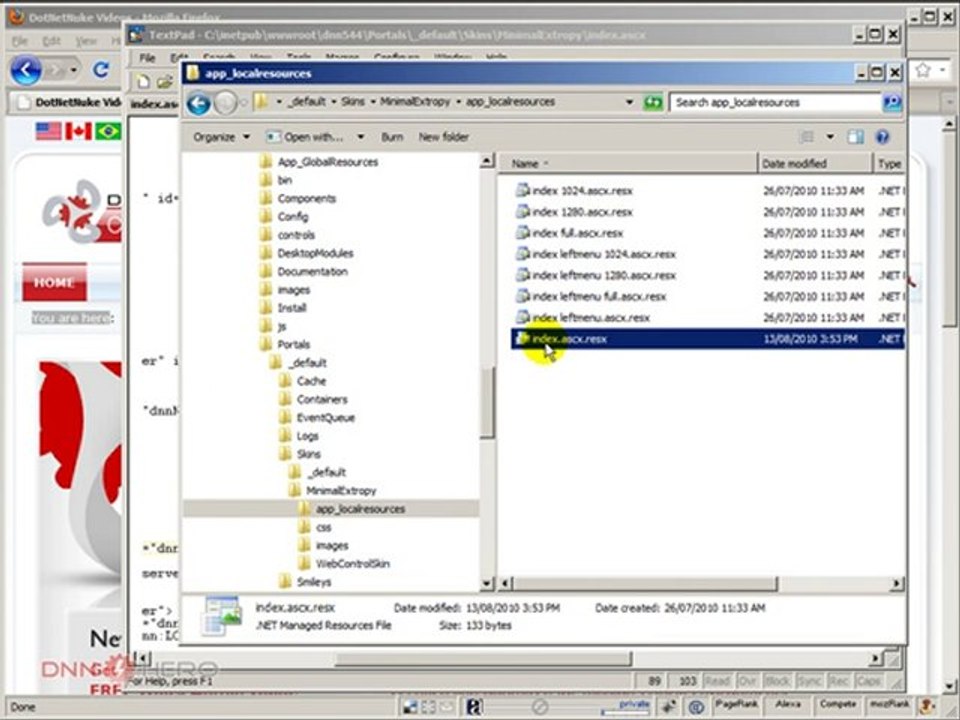Click the Open with... button
The height and width of the screenshot is (720, 960).
pyautogui.click(x=306, y=137)
